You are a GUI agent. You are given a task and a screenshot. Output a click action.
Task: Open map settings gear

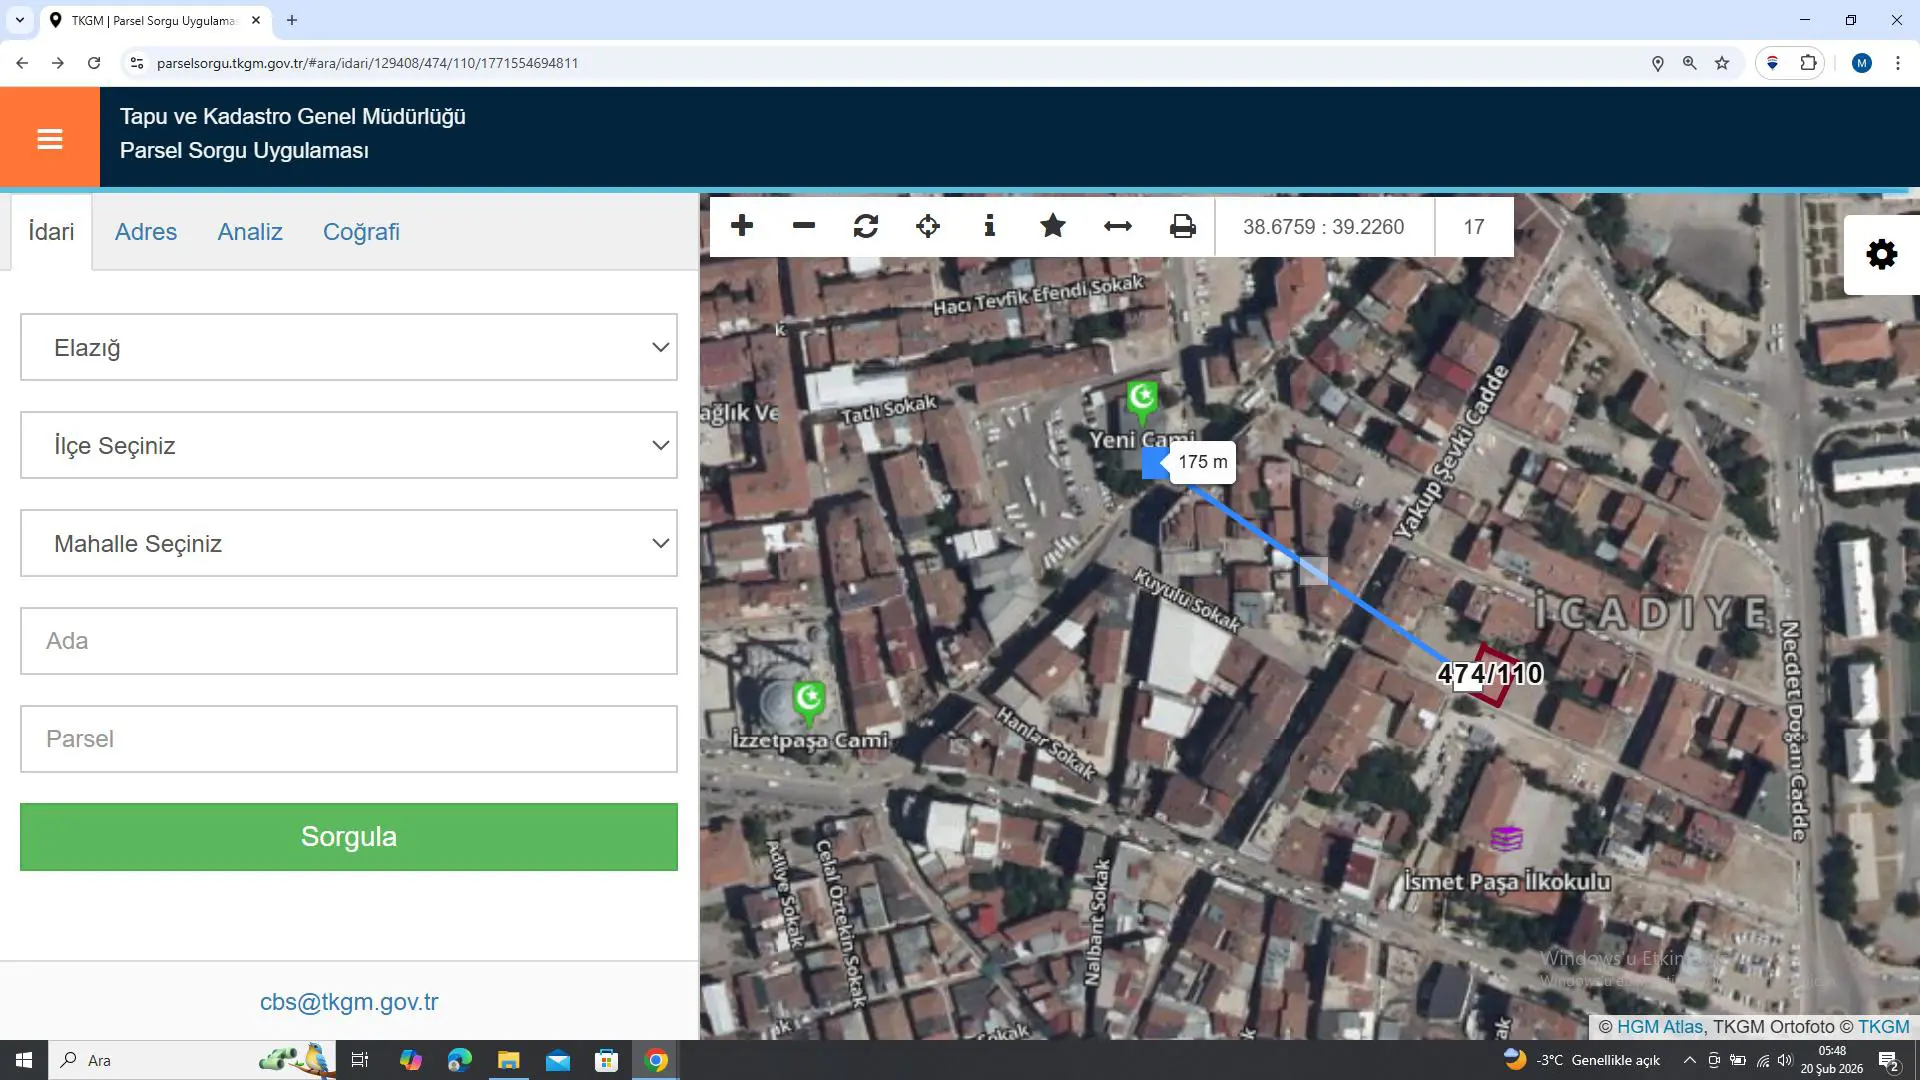[1882, 254]
